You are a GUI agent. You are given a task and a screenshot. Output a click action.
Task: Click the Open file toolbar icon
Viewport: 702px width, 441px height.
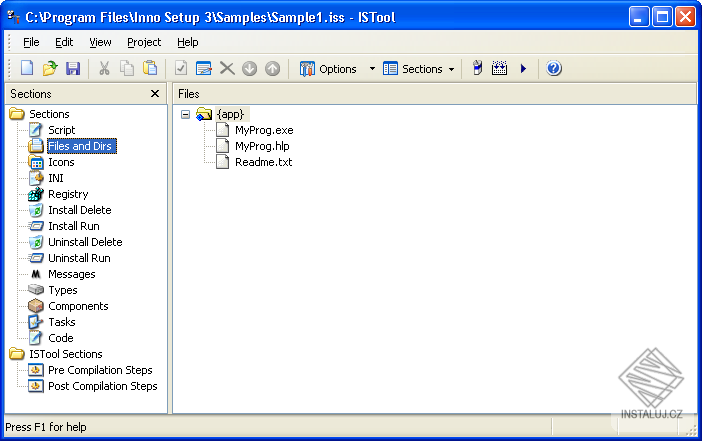coord(50,69)
